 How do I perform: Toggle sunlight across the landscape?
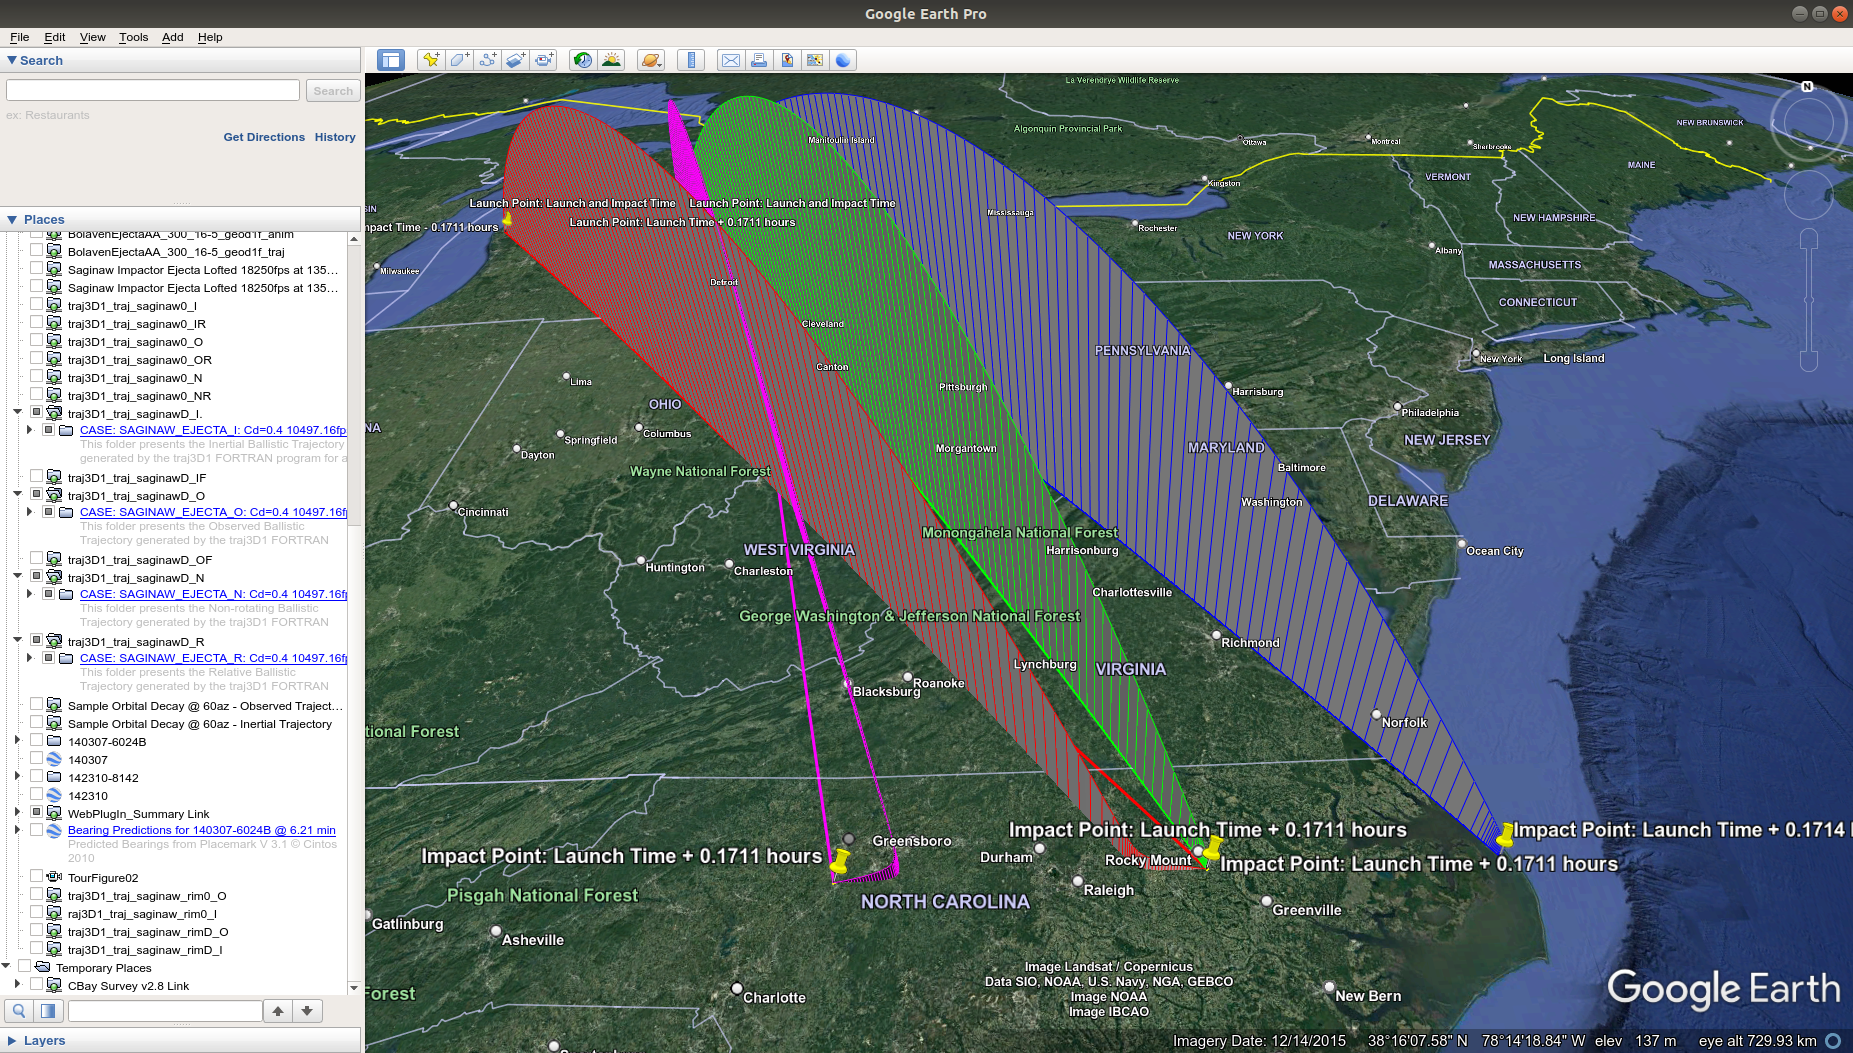tap(611, 60)
